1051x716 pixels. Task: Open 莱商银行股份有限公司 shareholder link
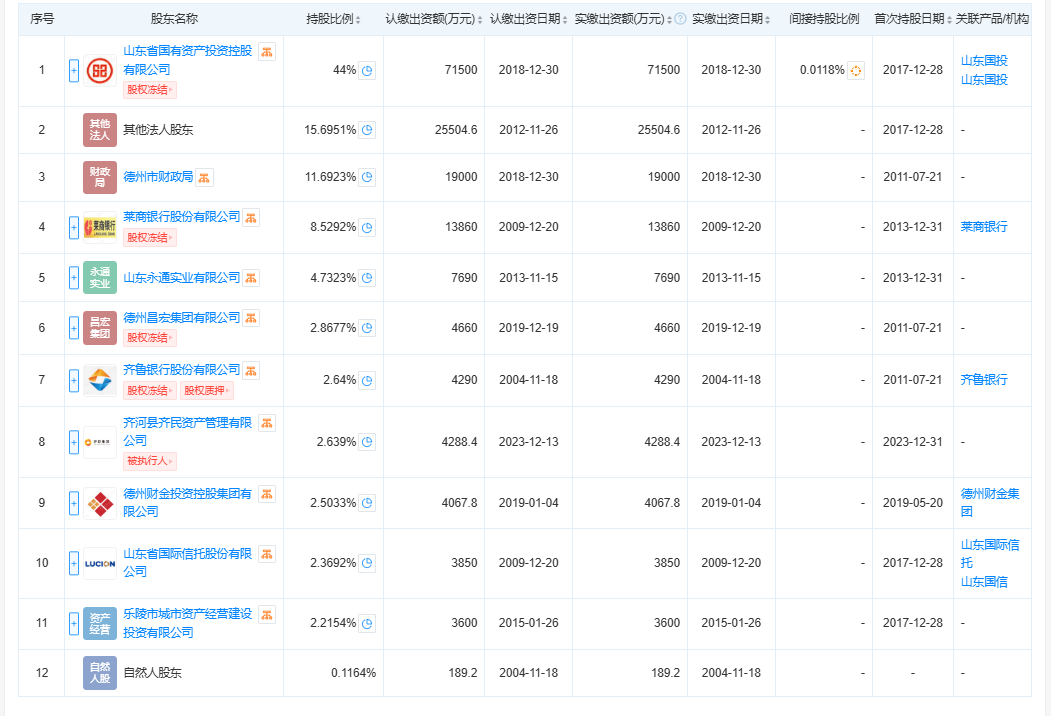pos(182,217)
